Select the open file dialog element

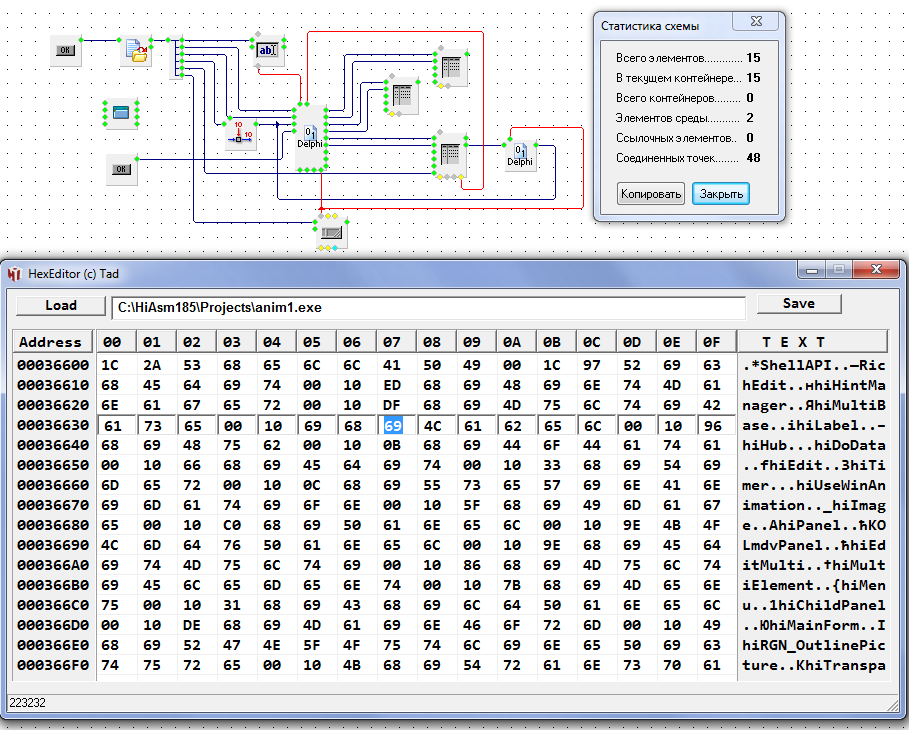coord(135,51)
